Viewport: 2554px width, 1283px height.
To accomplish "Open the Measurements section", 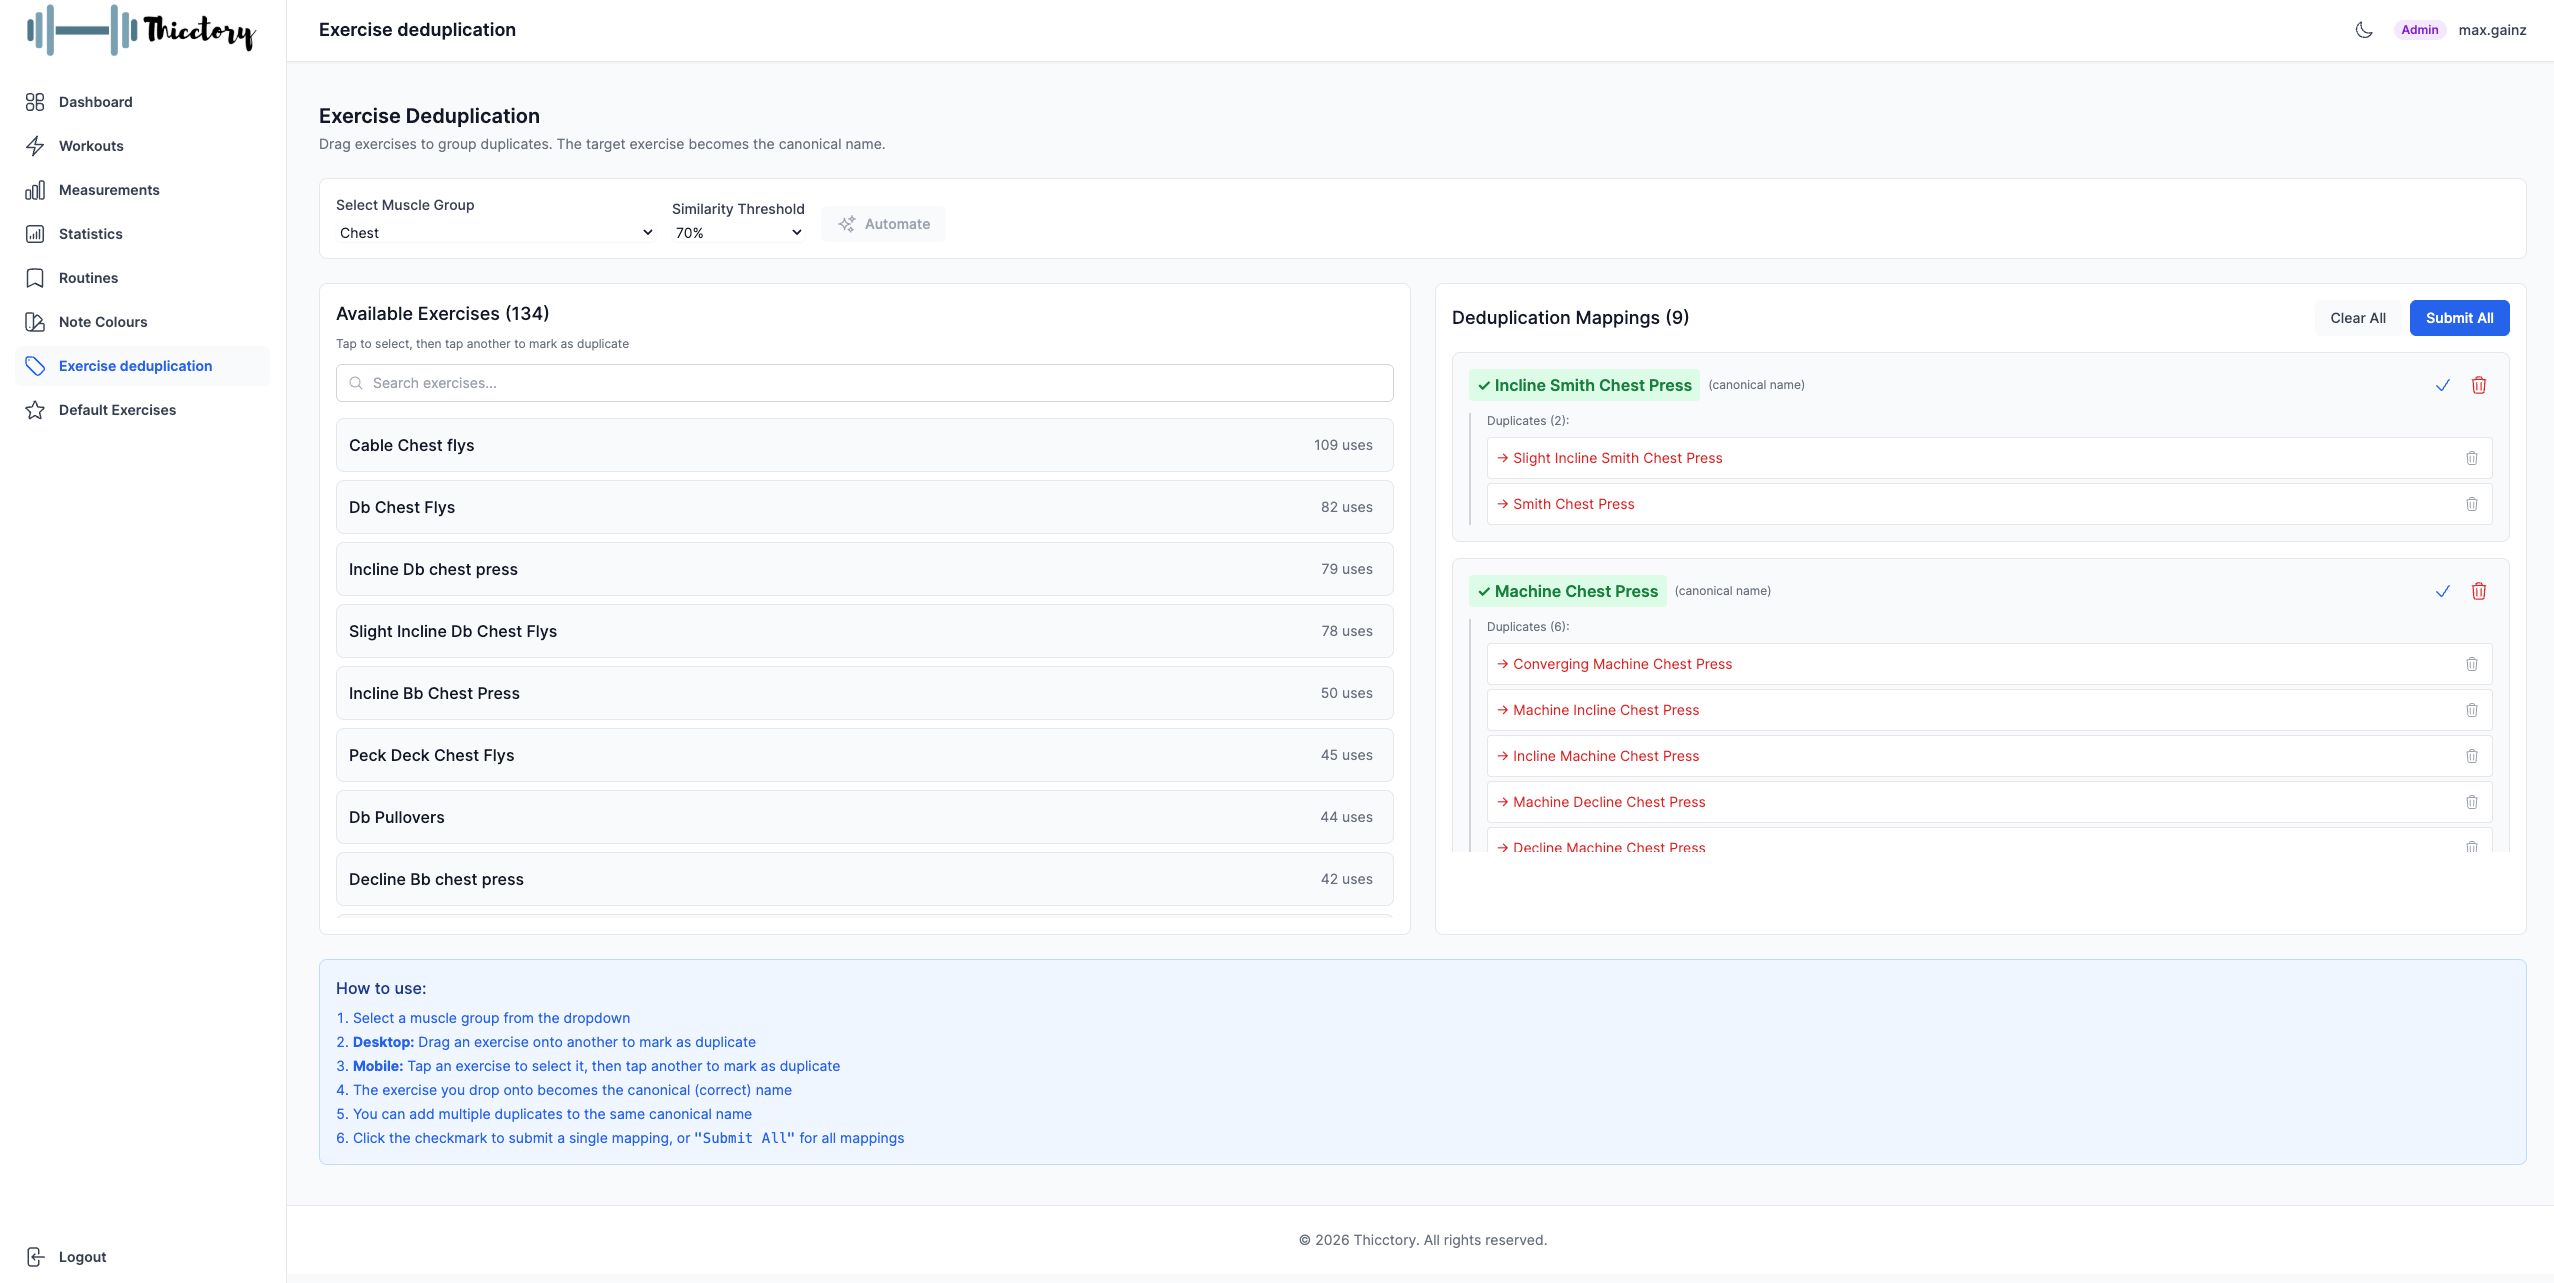I will [x=108, y=189].
